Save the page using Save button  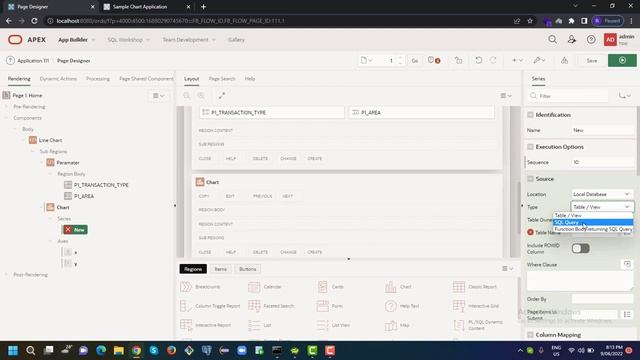pyautogui.click(x=592, y=60)
